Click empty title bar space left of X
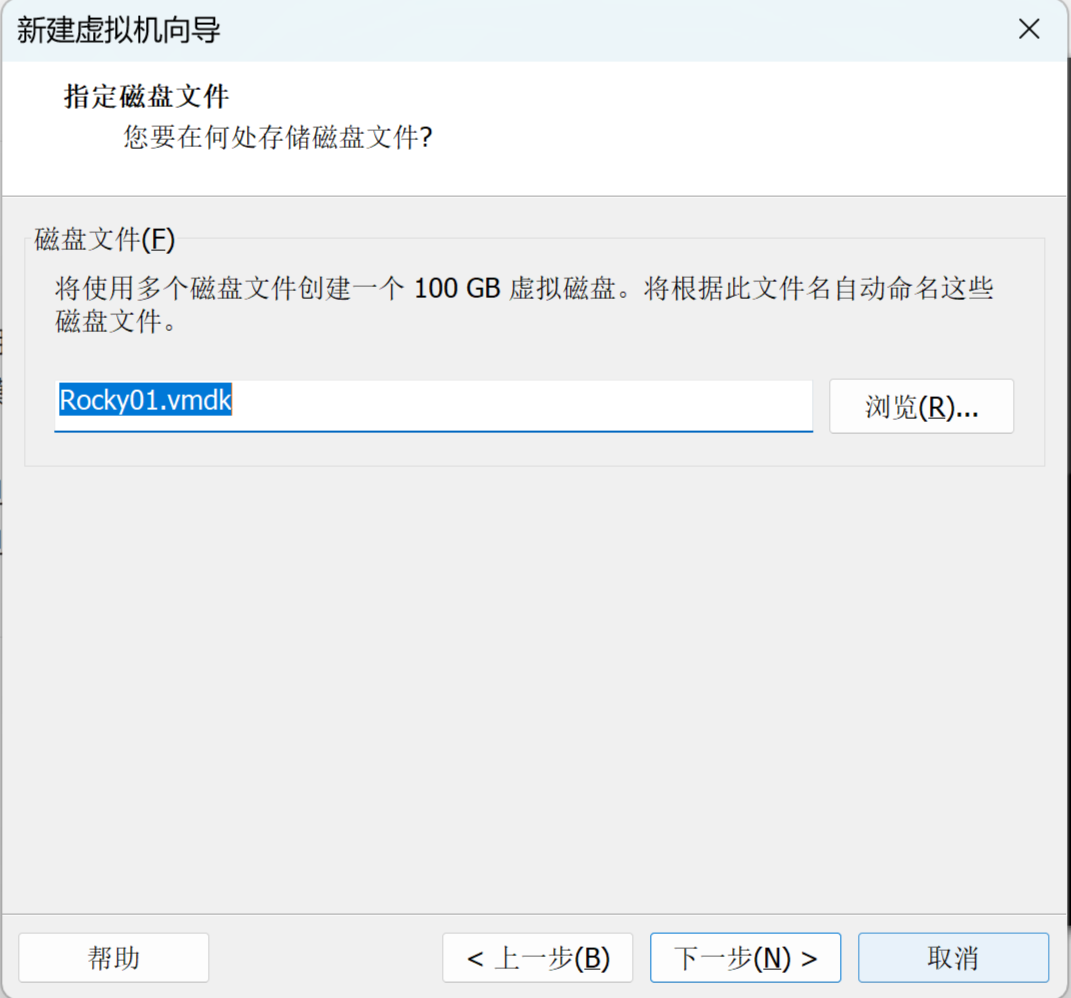Screen dimensions: 1071x998 coord(615,30)
